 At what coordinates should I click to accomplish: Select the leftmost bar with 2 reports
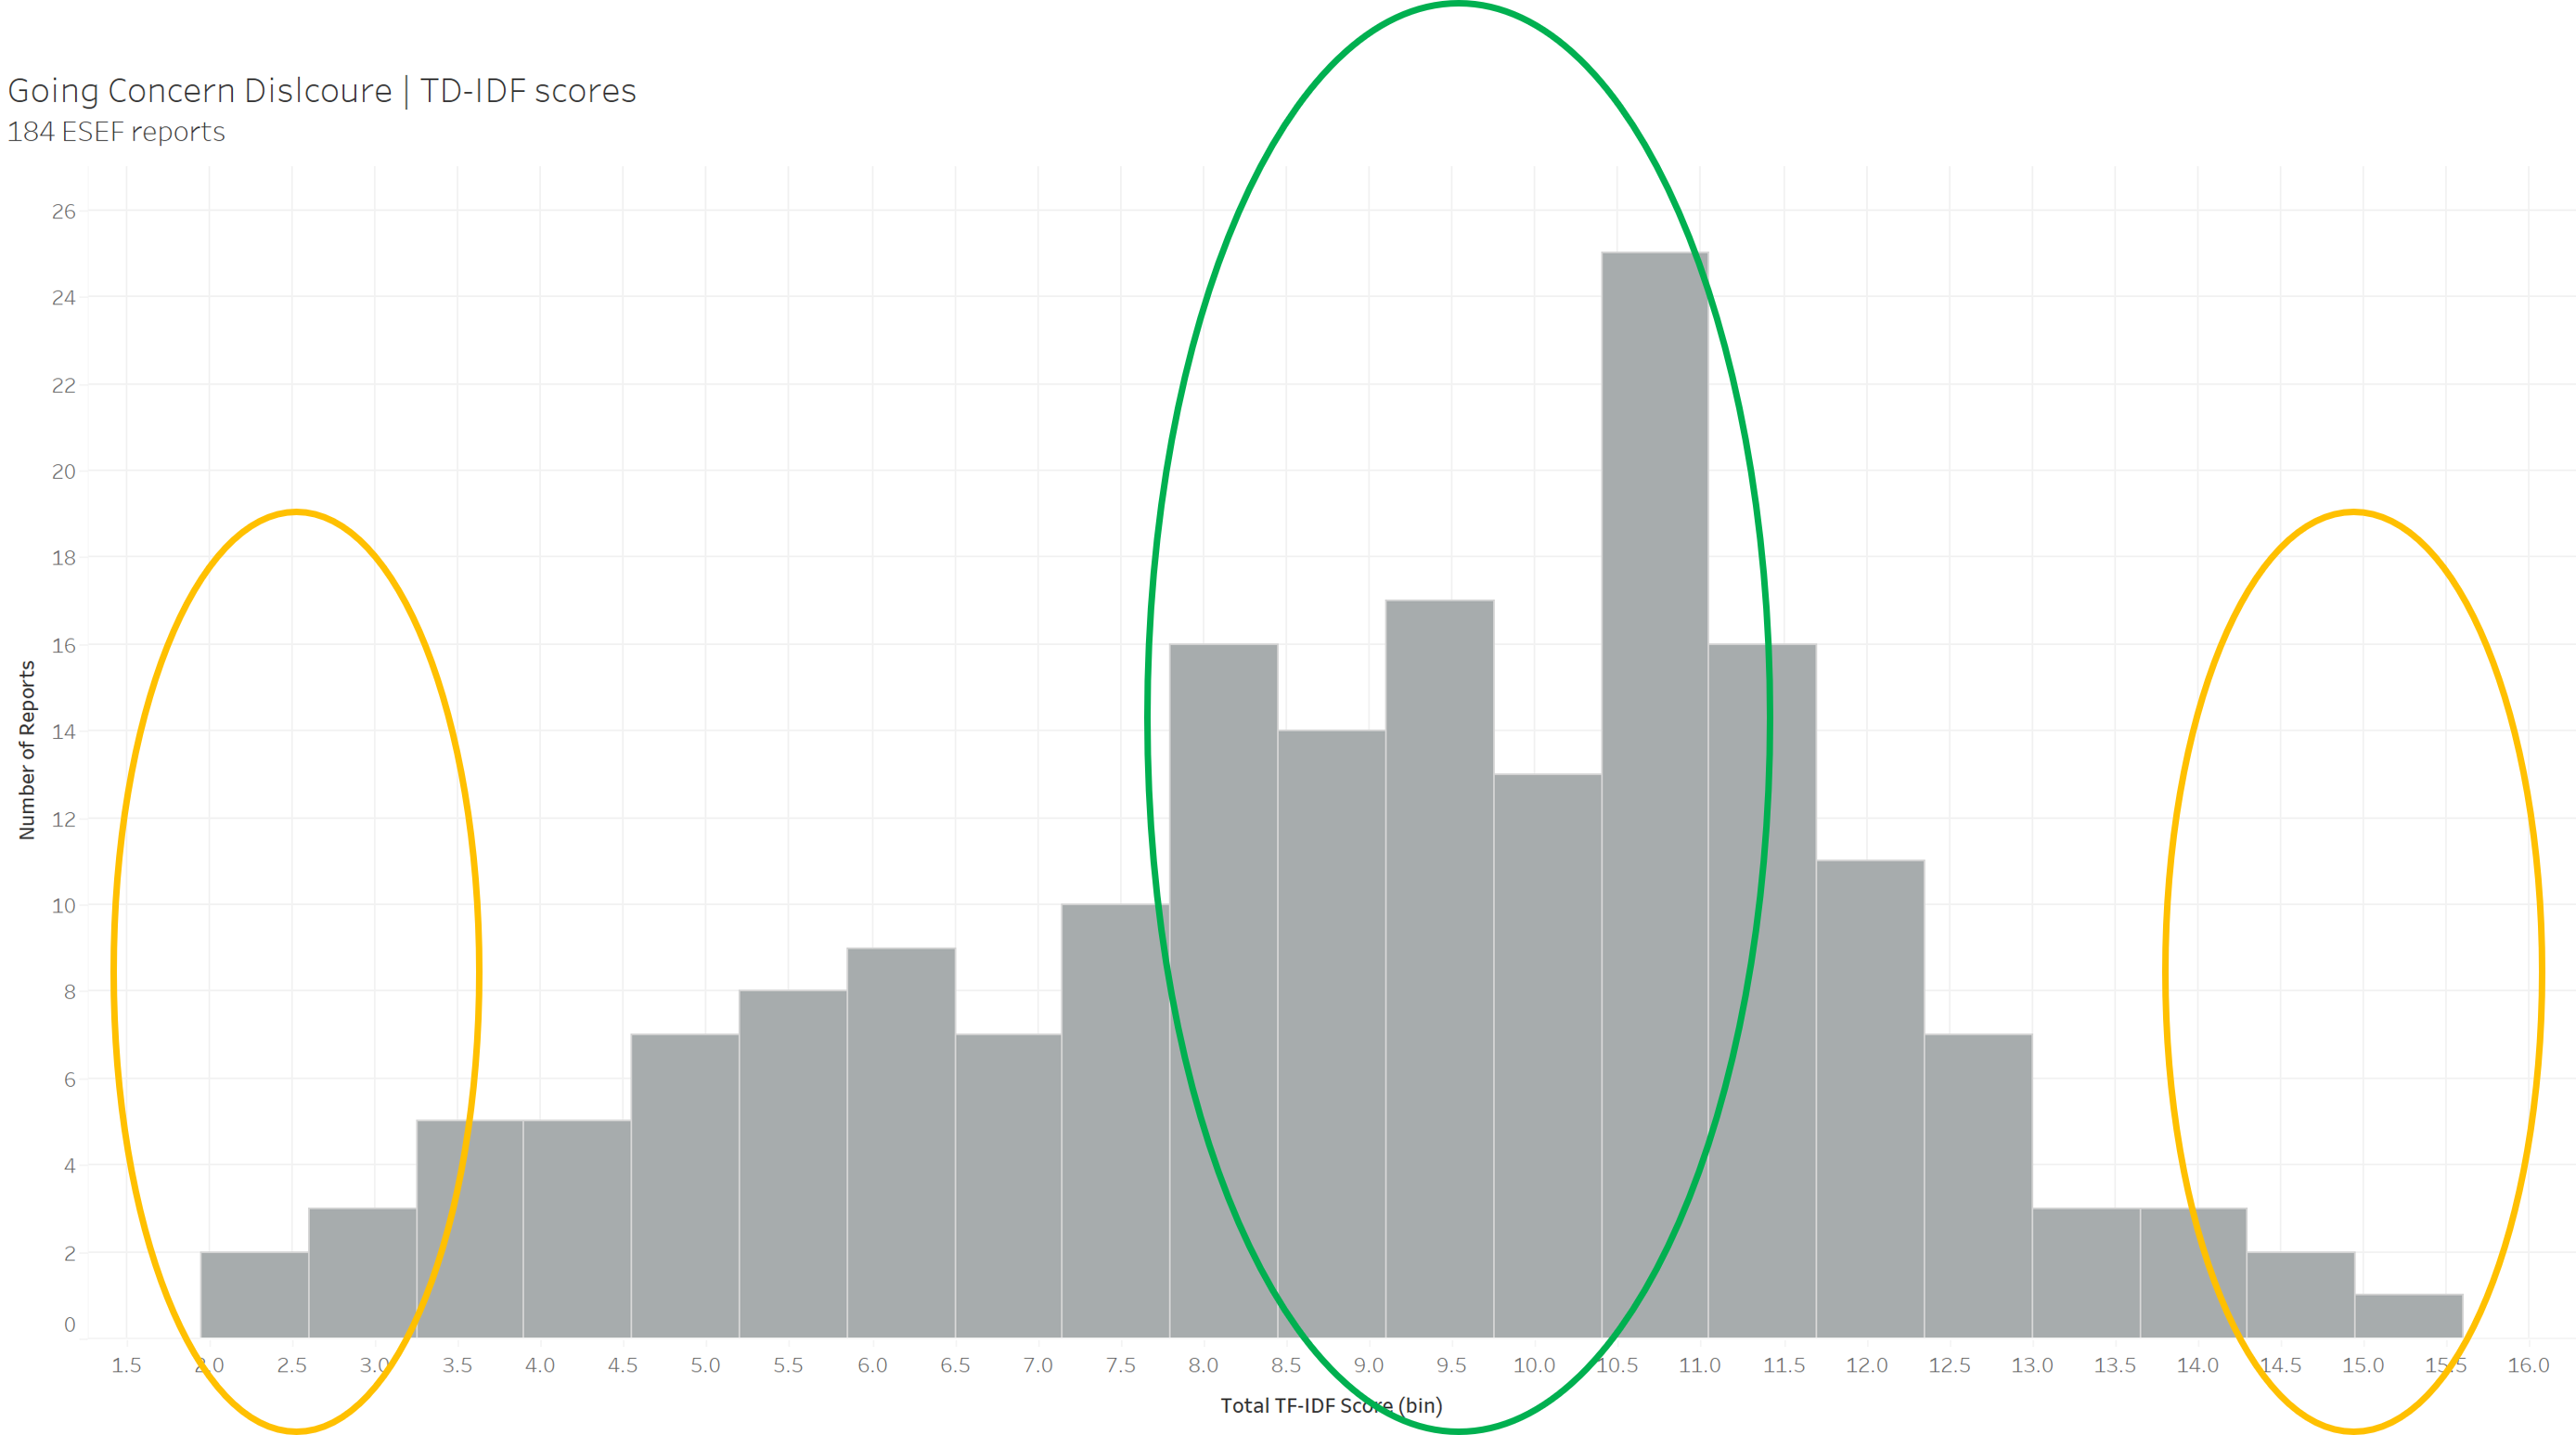[x=255, y=1295]
